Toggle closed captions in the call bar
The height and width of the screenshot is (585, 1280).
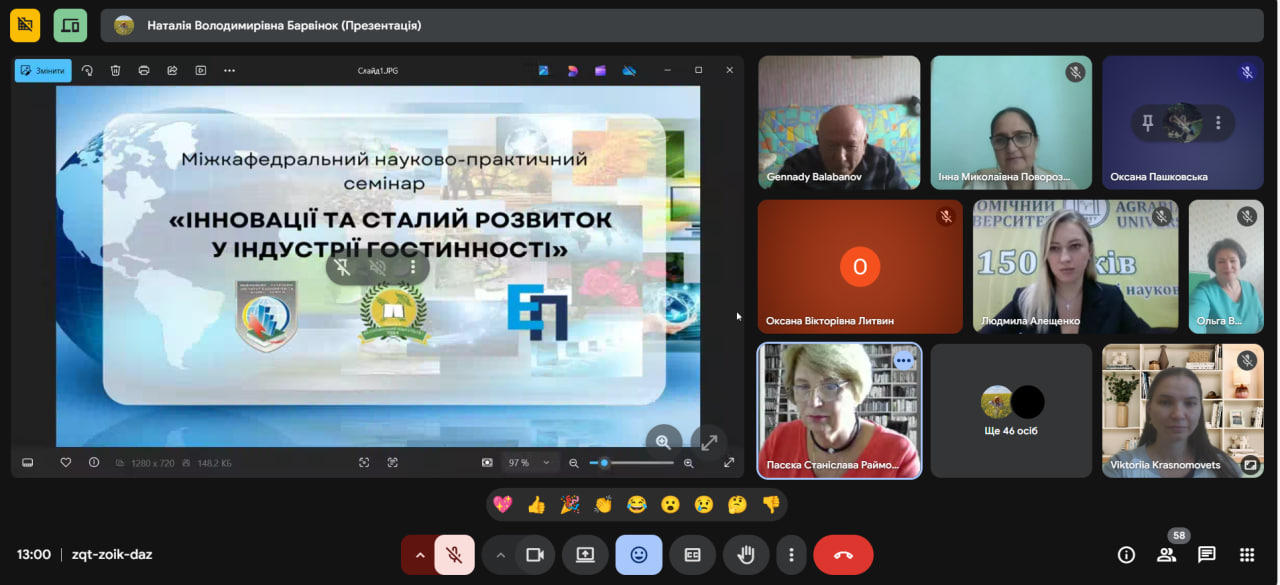pyautogui.click(x=692, y=555)
